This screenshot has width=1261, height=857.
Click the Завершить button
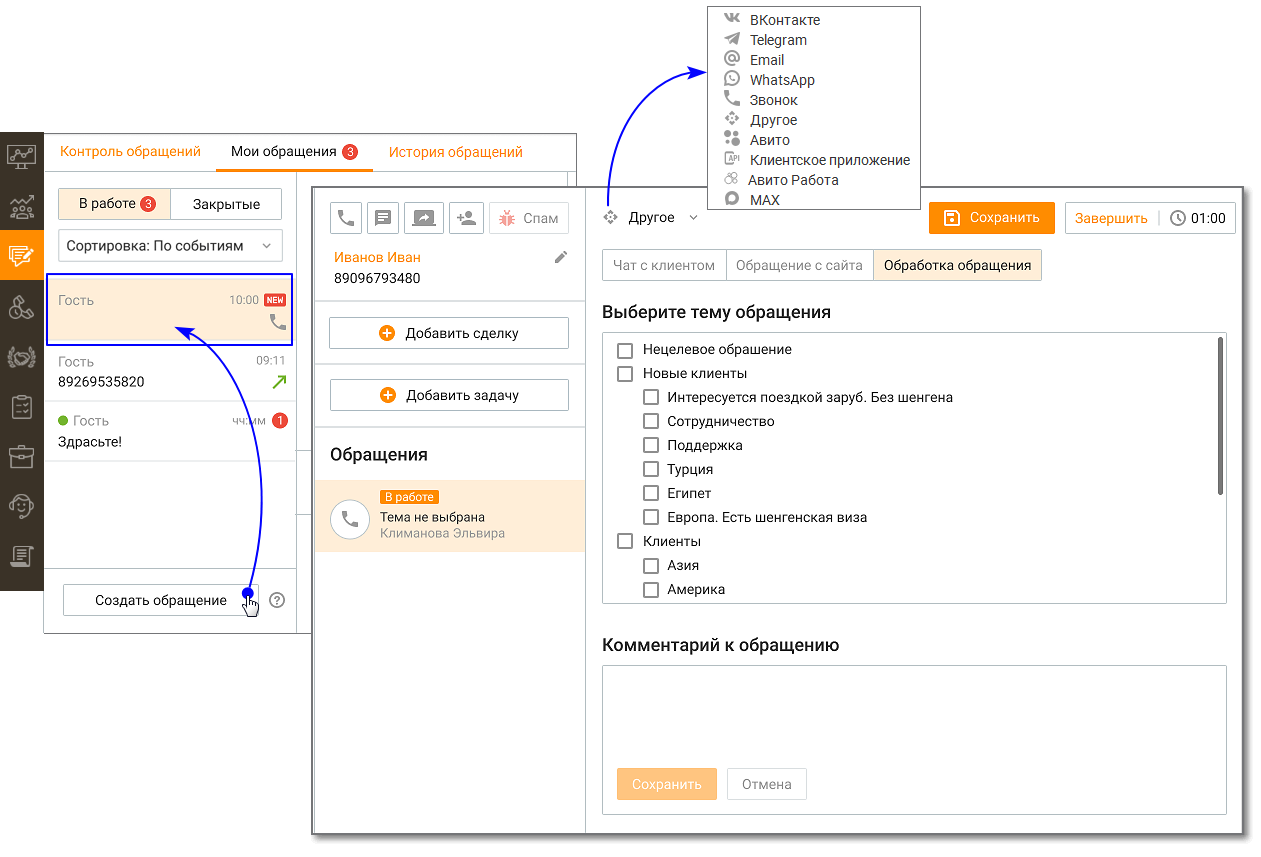(1111, 218)
